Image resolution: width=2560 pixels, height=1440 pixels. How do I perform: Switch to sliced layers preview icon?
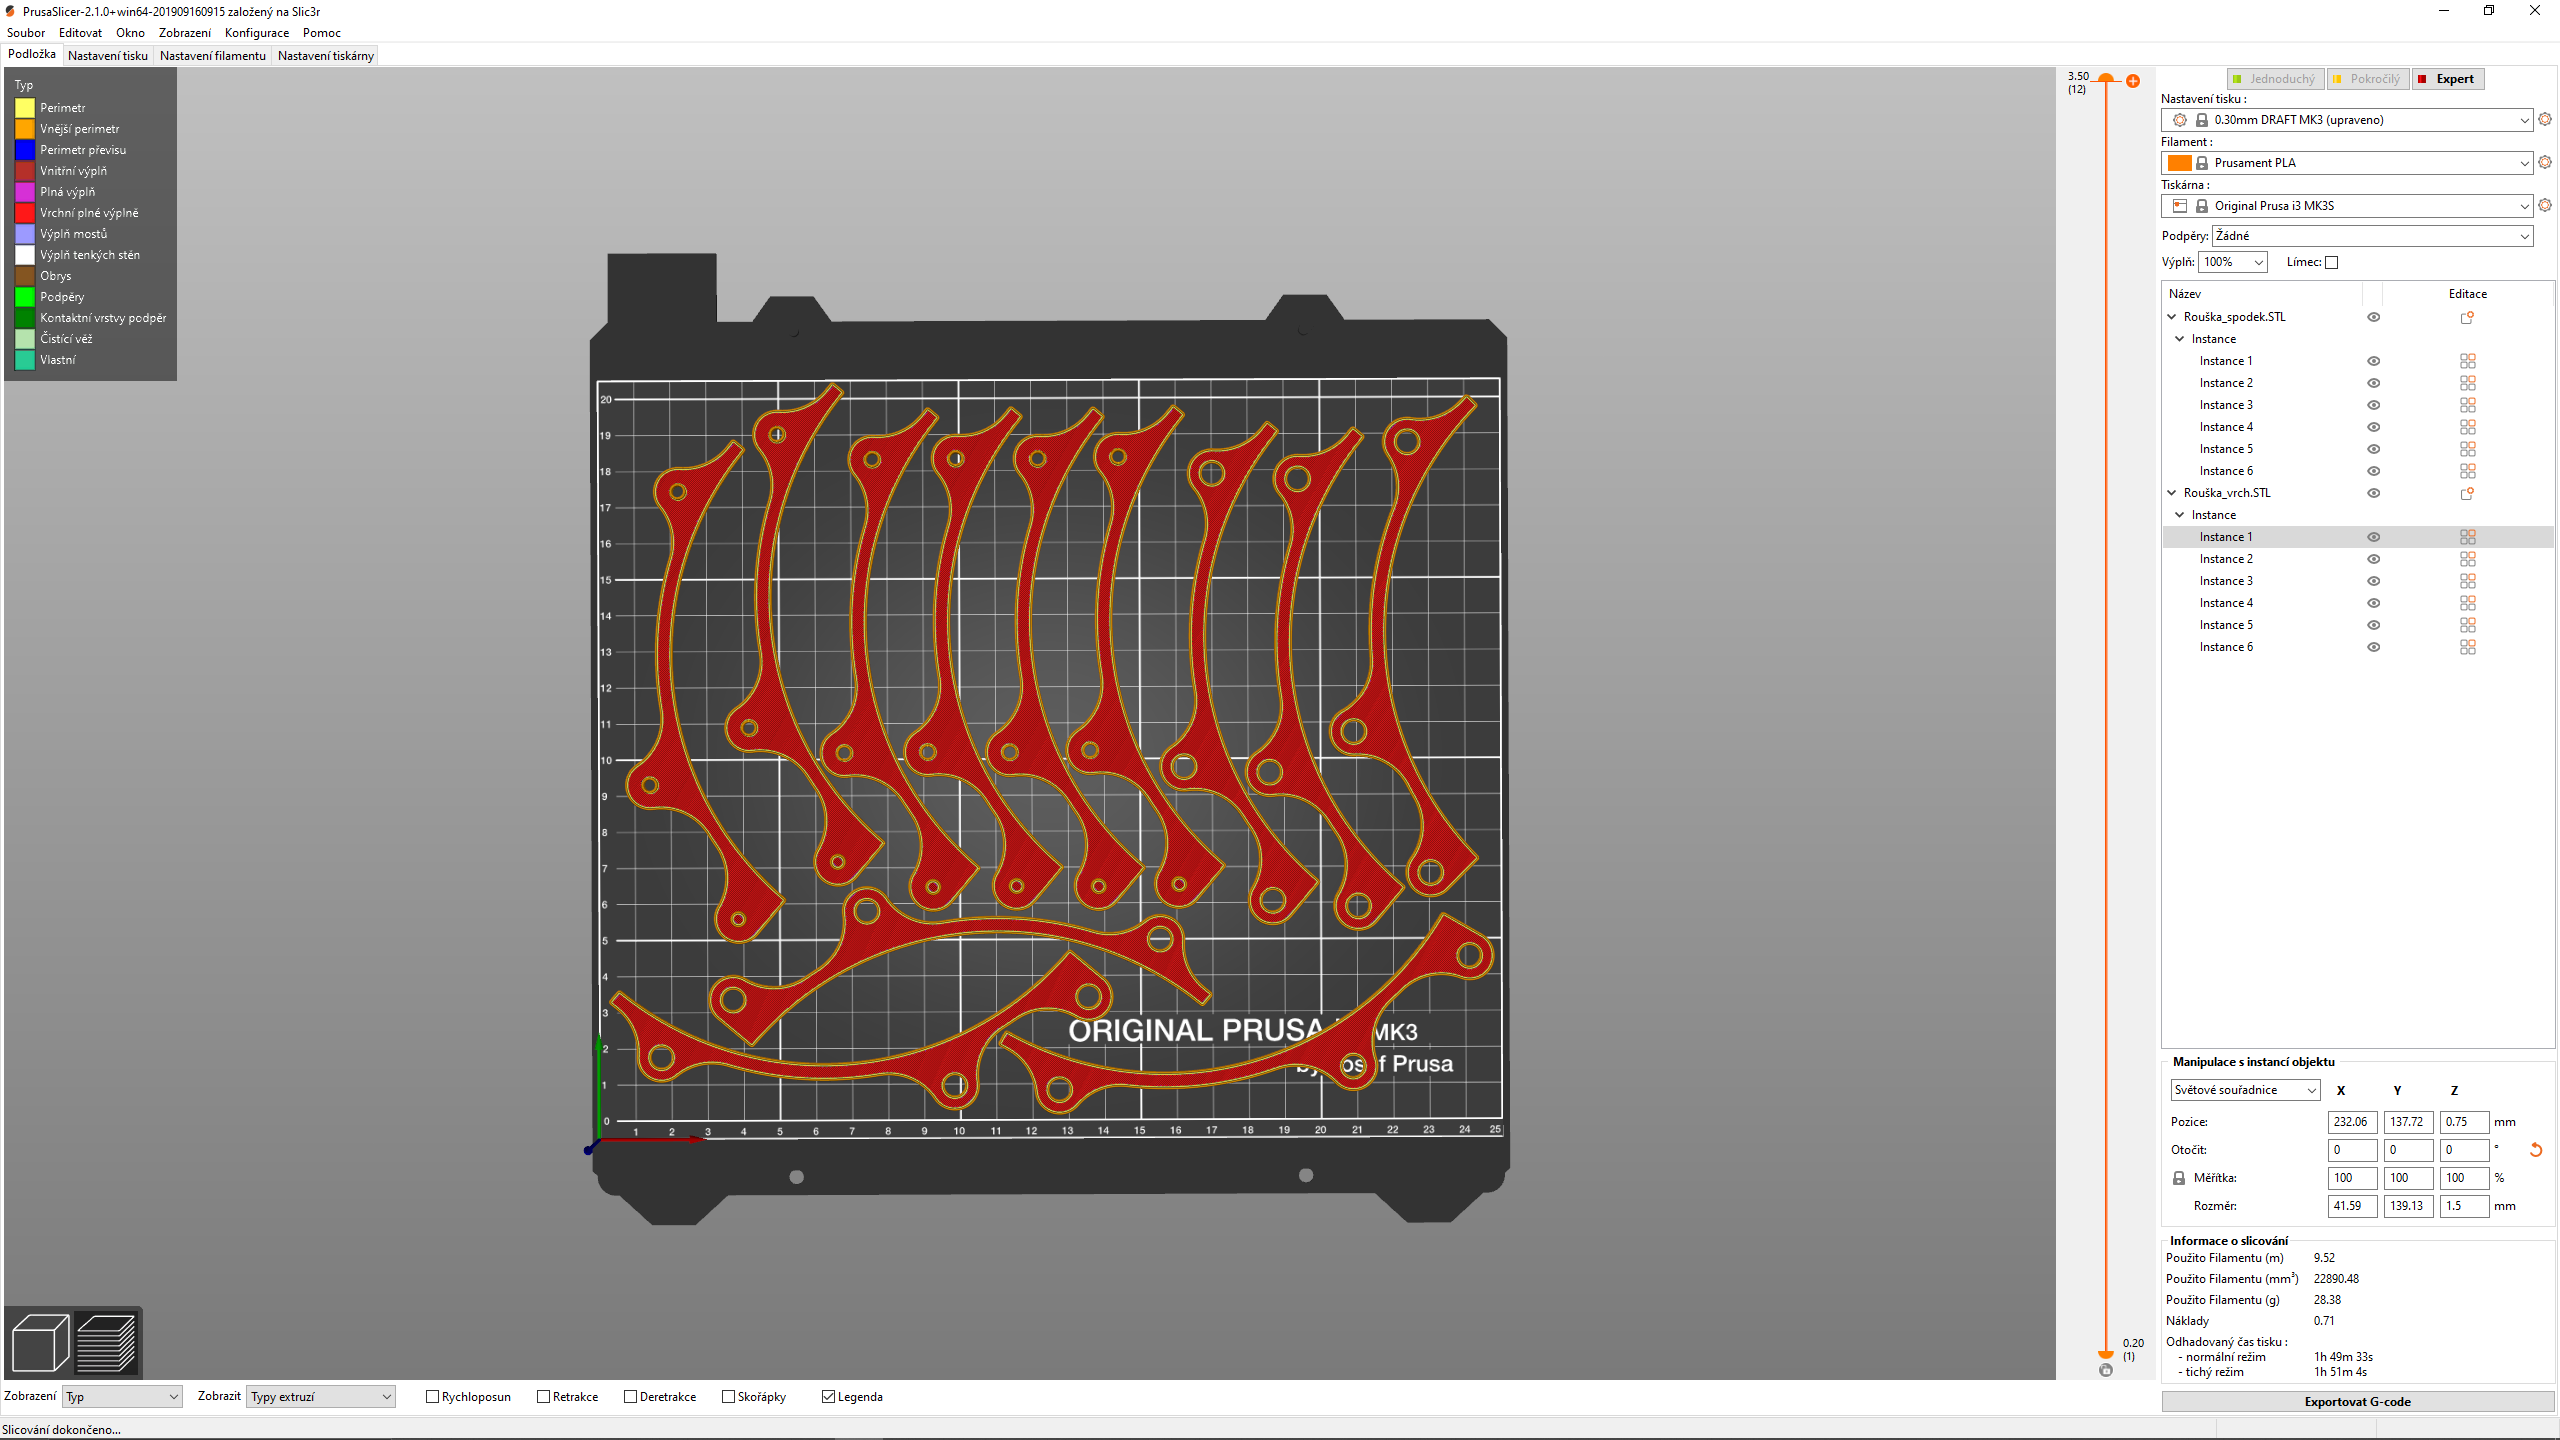(106, 1342)
